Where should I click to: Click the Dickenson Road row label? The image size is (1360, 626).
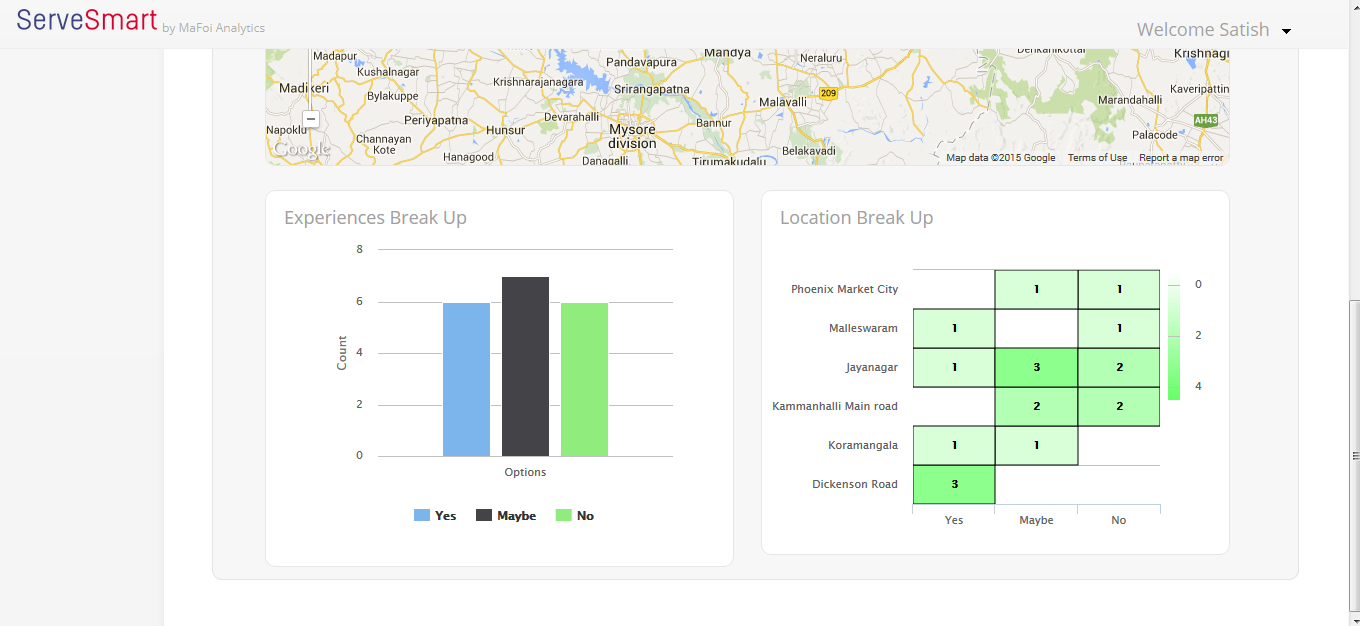tap(855, 485)
